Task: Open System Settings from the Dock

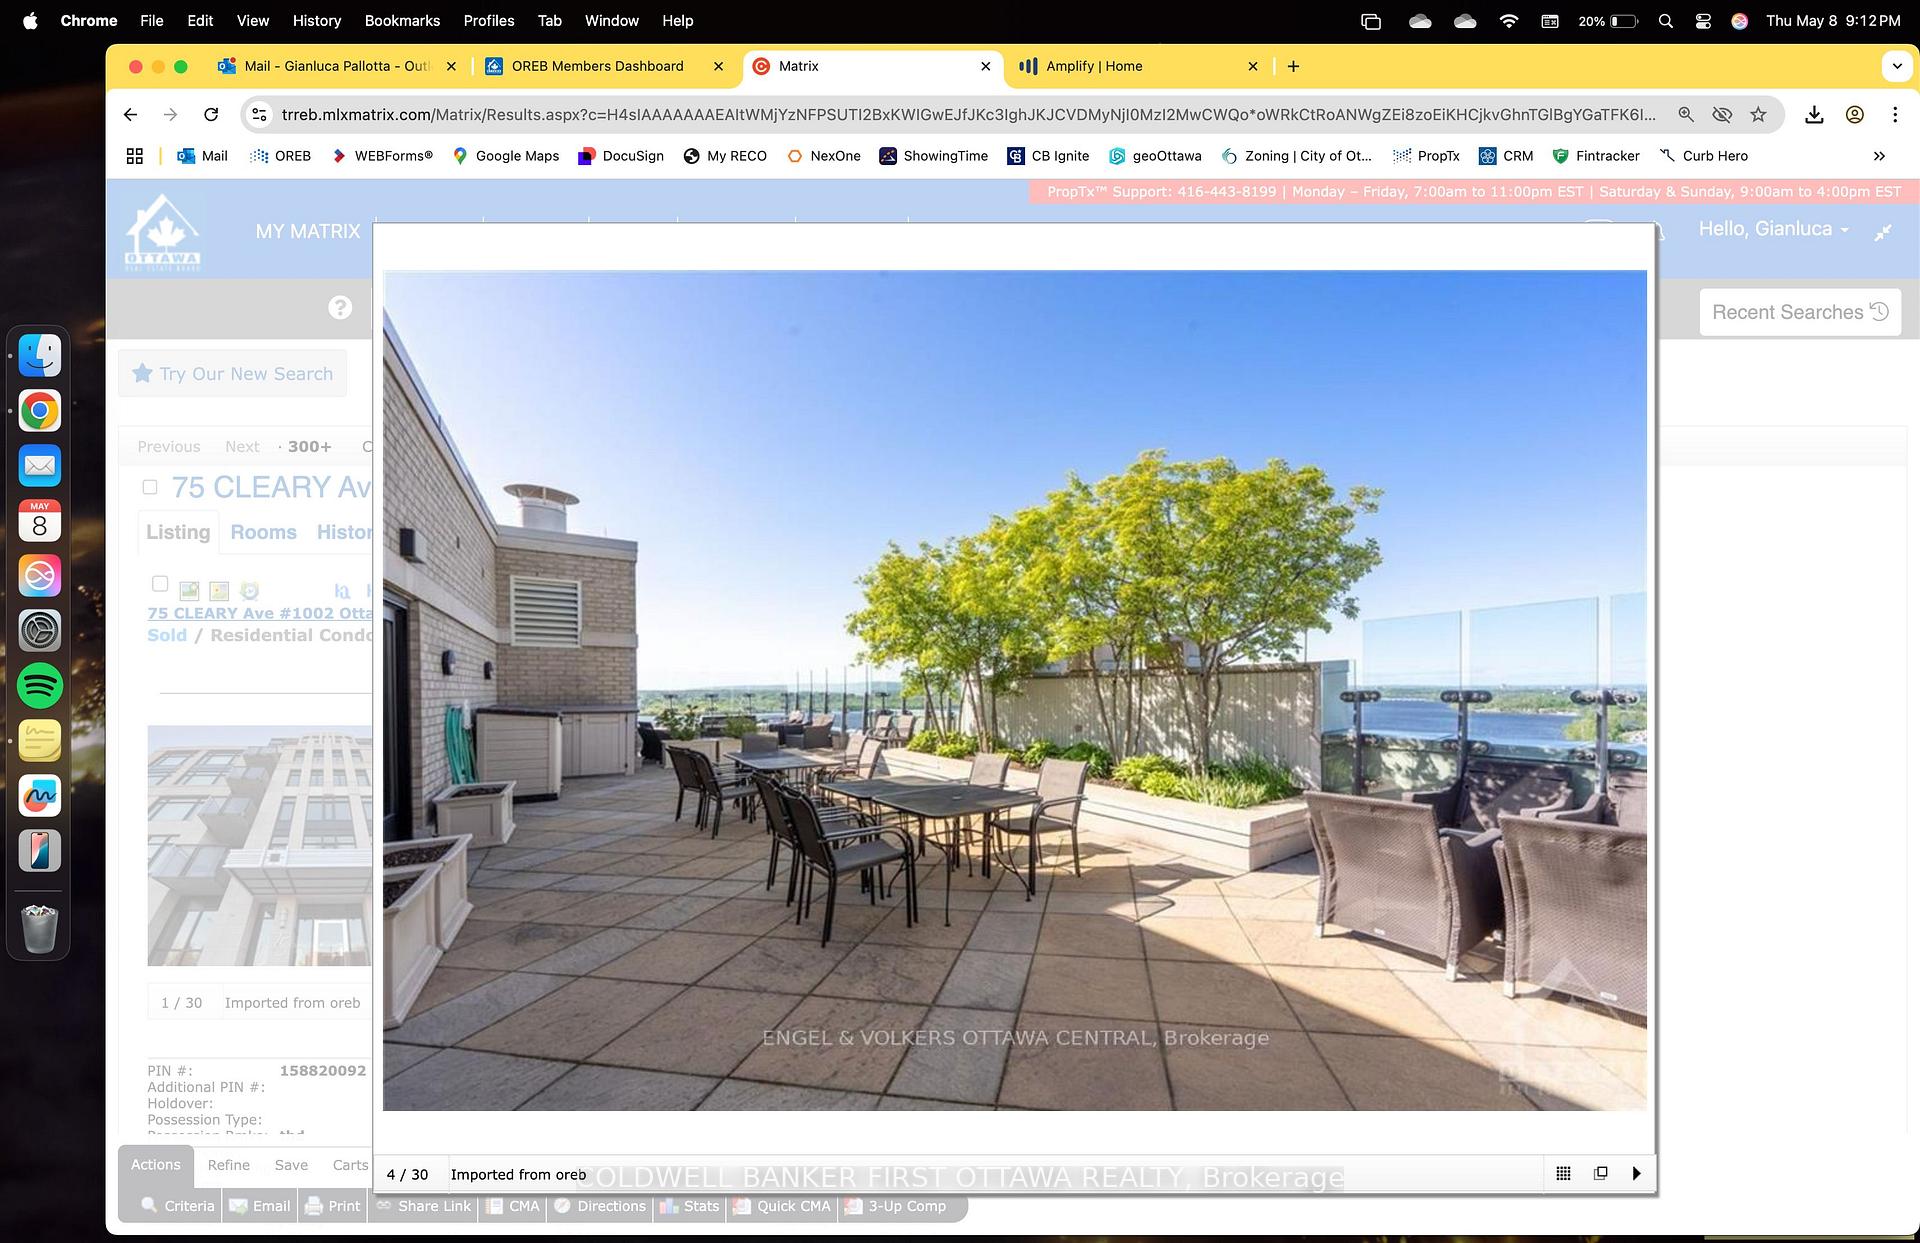Action: (x=40, y=631)
